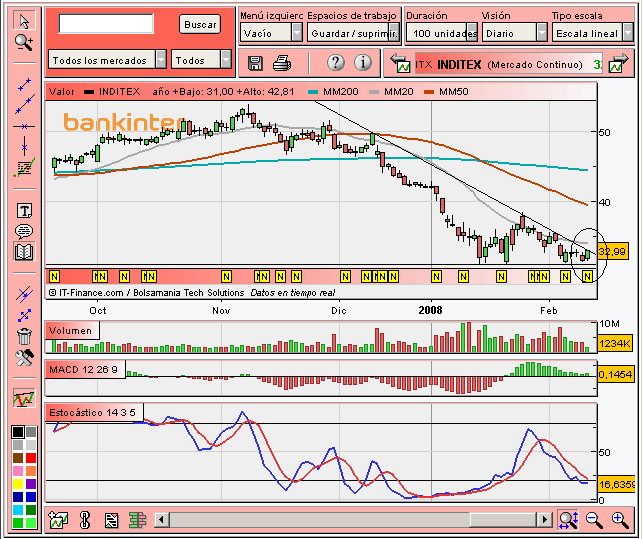Select the magnifier zoom tool in left toolbar
The height and width of the screenshot is (539, 643).
point(23,42)
